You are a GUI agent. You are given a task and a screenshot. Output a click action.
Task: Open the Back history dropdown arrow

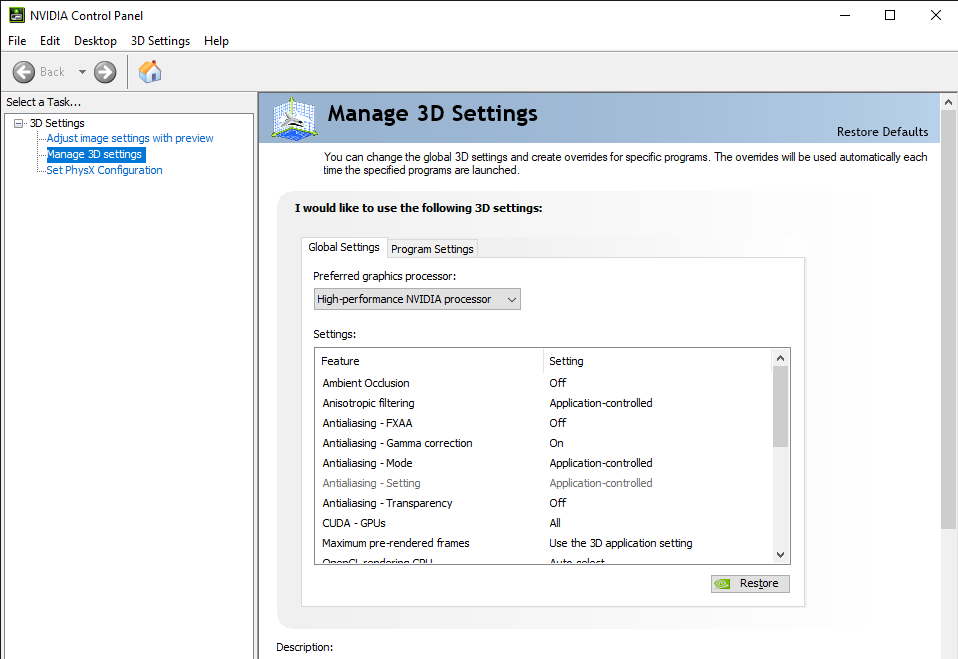coord(82,72)
